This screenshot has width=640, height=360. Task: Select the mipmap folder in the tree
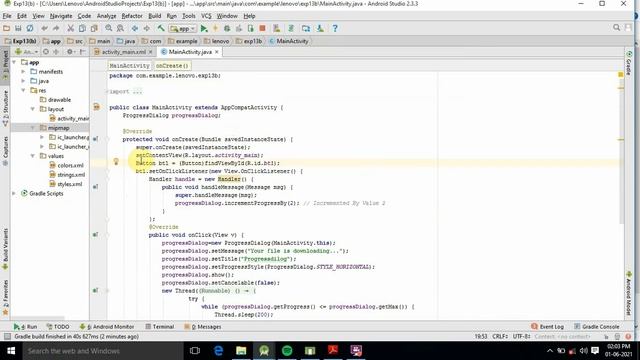click(x=55, y=128)
